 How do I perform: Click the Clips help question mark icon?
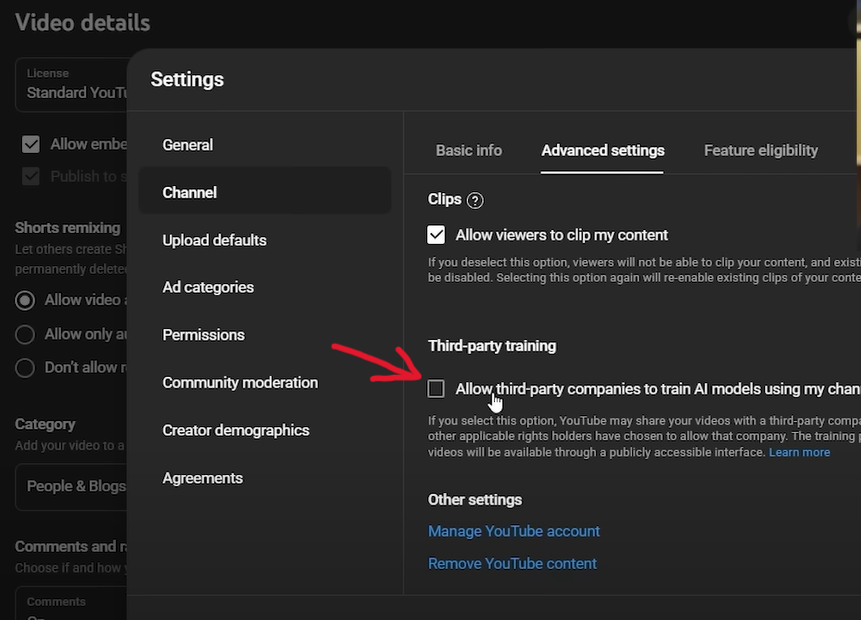coord(475,200)
